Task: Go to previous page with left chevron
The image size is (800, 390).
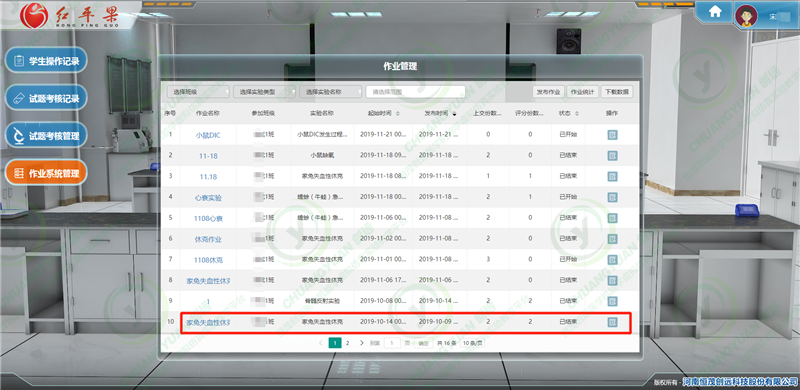Action: pos(320,343)
